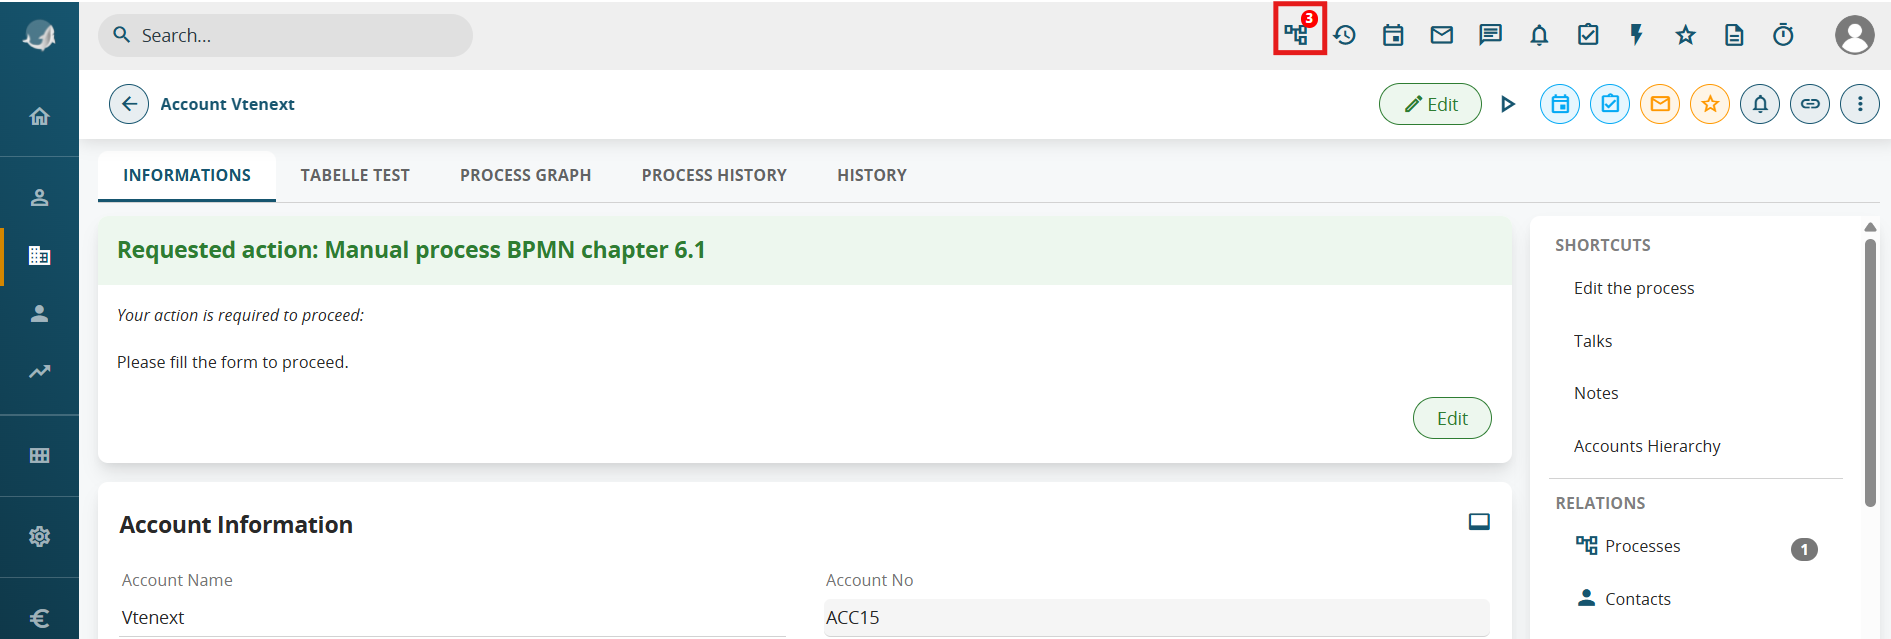Viewport: 1891px width, 639px height.
Task: Open the calendar icon in top bar
Action: [1393, 35]
